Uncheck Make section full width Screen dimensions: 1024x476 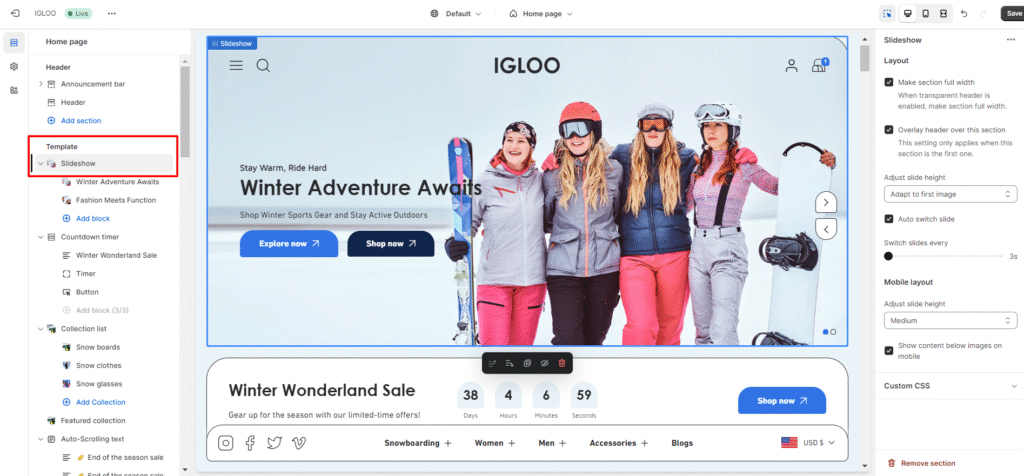coord(889,82)
